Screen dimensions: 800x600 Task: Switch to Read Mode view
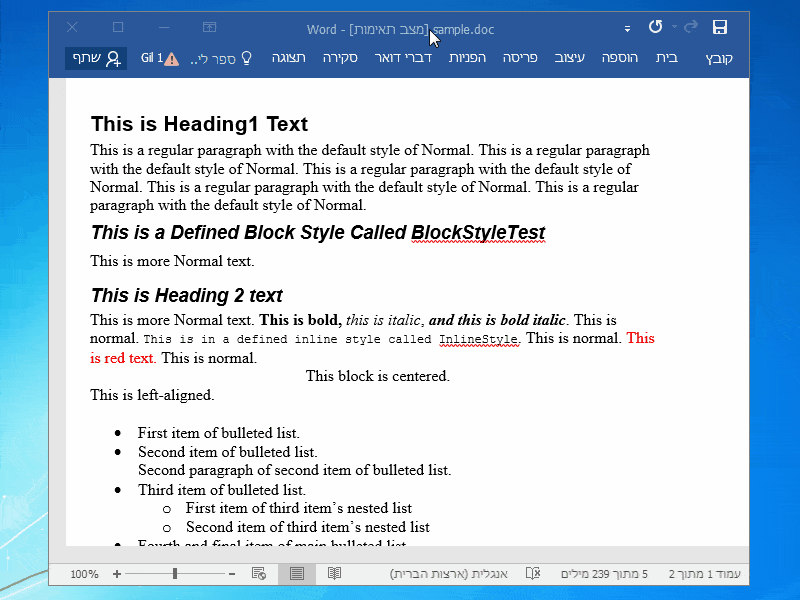click(335, 573)
